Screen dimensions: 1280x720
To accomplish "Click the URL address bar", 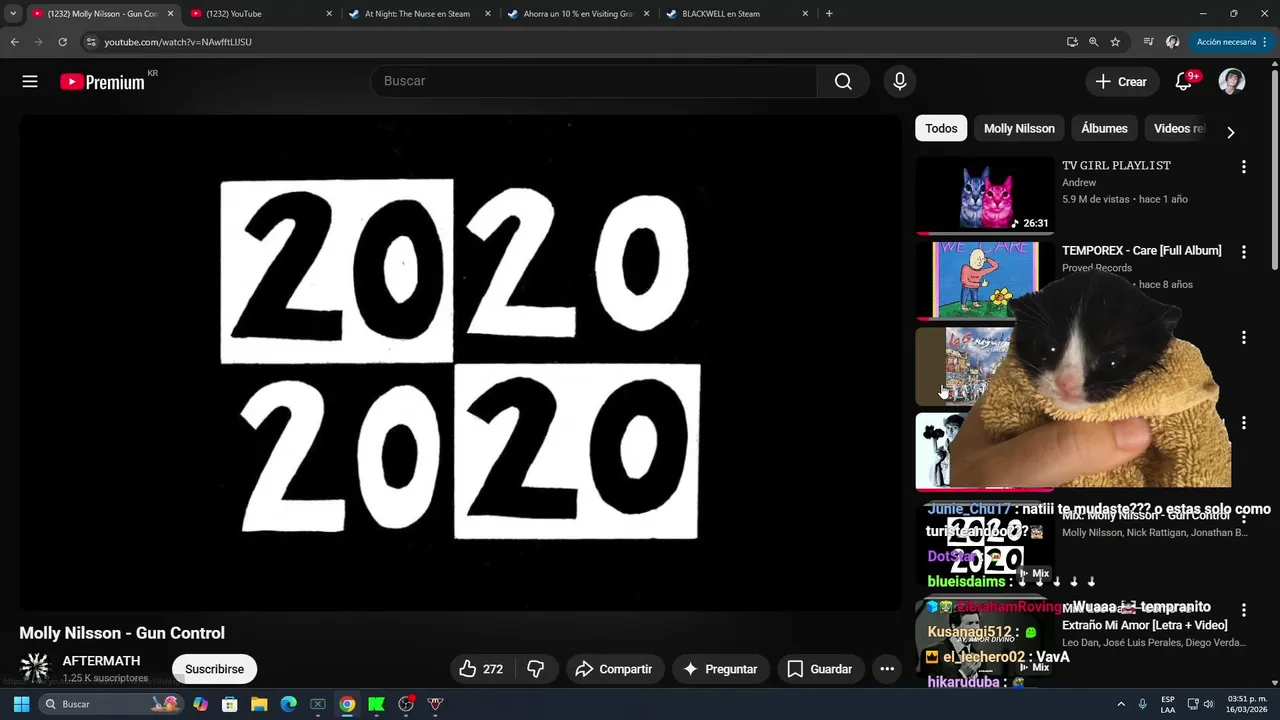I will [570, 42].
